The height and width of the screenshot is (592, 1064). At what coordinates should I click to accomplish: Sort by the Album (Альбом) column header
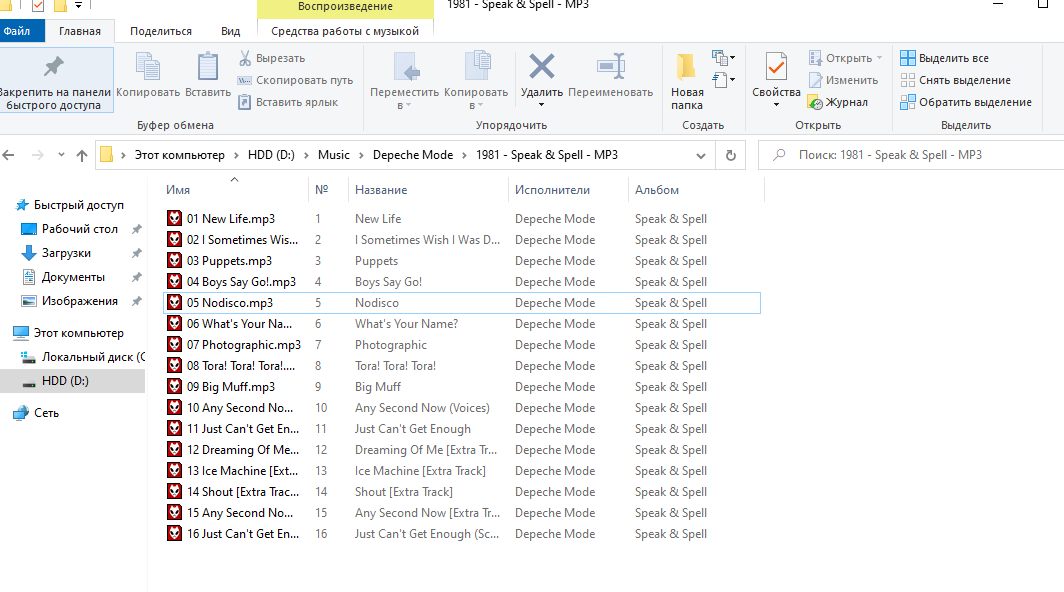point(657,190)
